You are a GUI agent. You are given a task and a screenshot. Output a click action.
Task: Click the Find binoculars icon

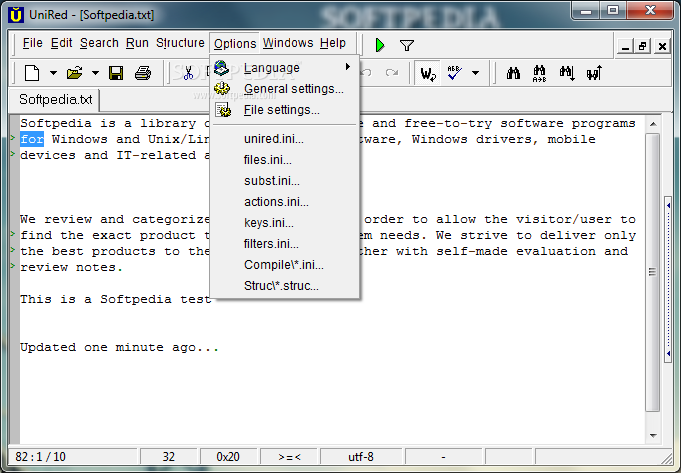tap(513, 73)
